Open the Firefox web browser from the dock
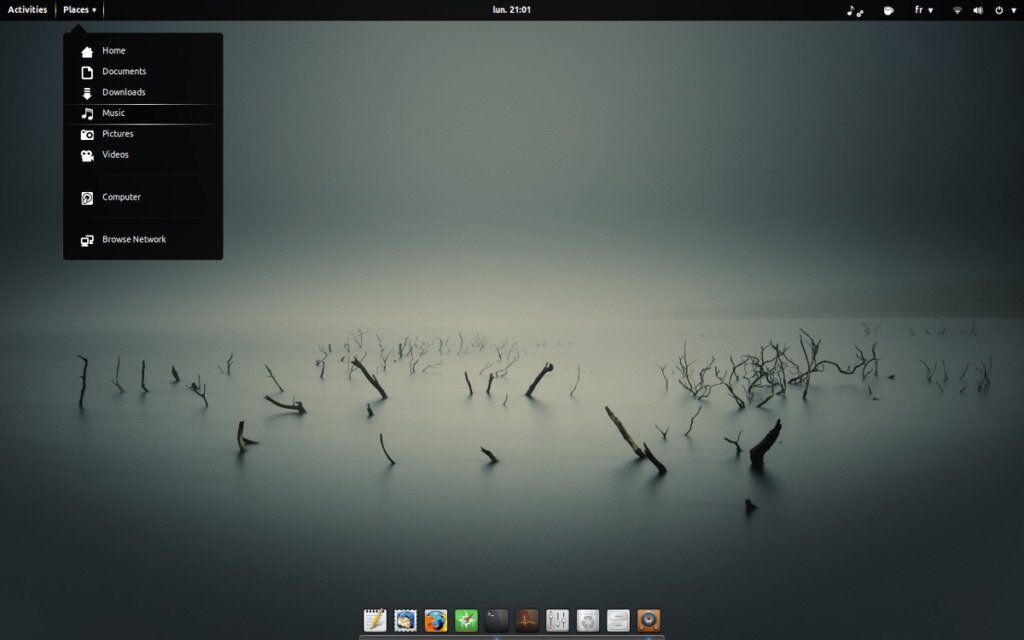 (434, 620)
